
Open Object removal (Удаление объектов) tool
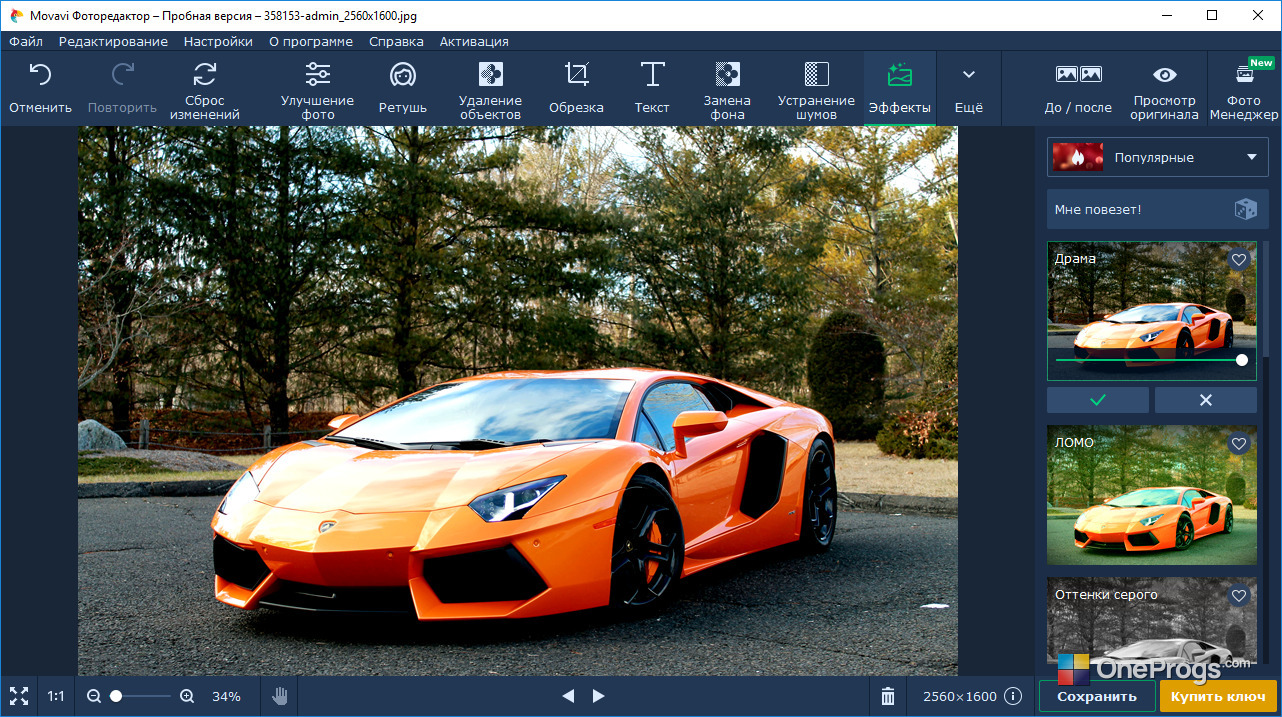click(490, 88)
